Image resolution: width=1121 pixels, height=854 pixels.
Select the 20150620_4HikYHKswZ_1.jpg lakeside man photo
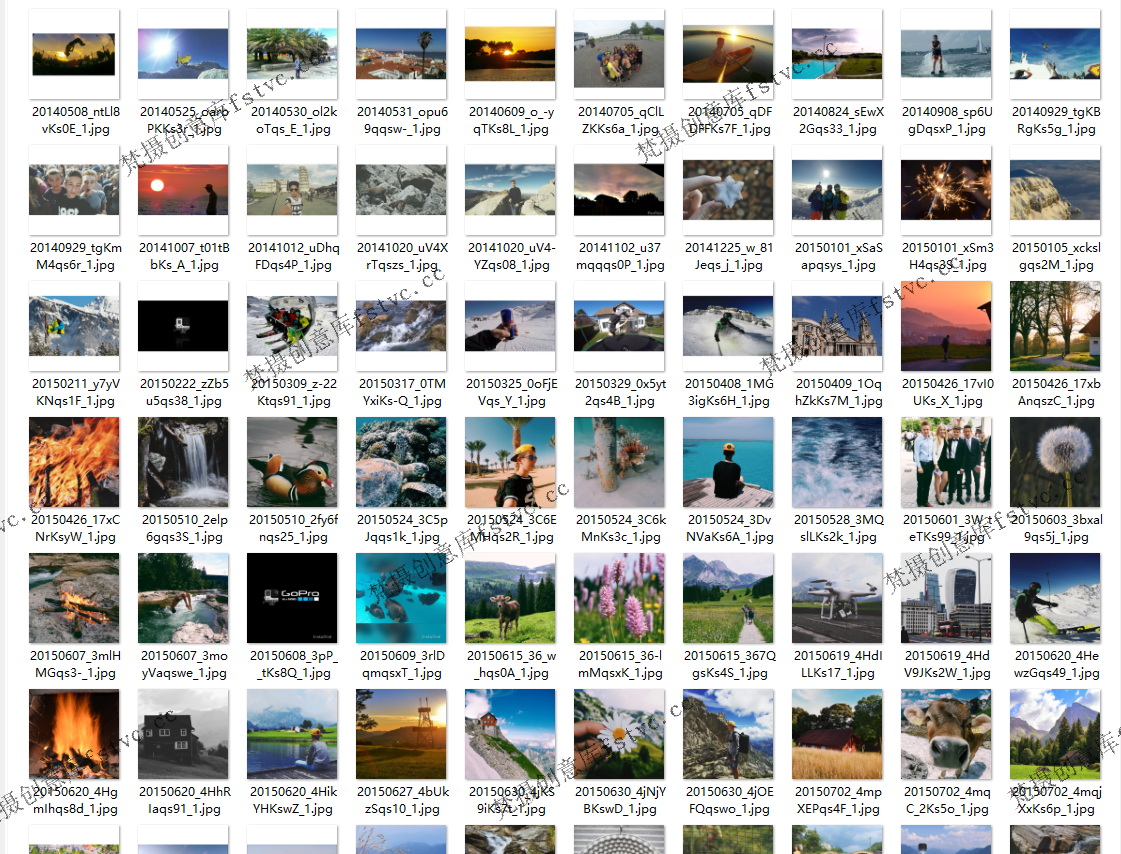pyautogui.click(x=292, y=735)
